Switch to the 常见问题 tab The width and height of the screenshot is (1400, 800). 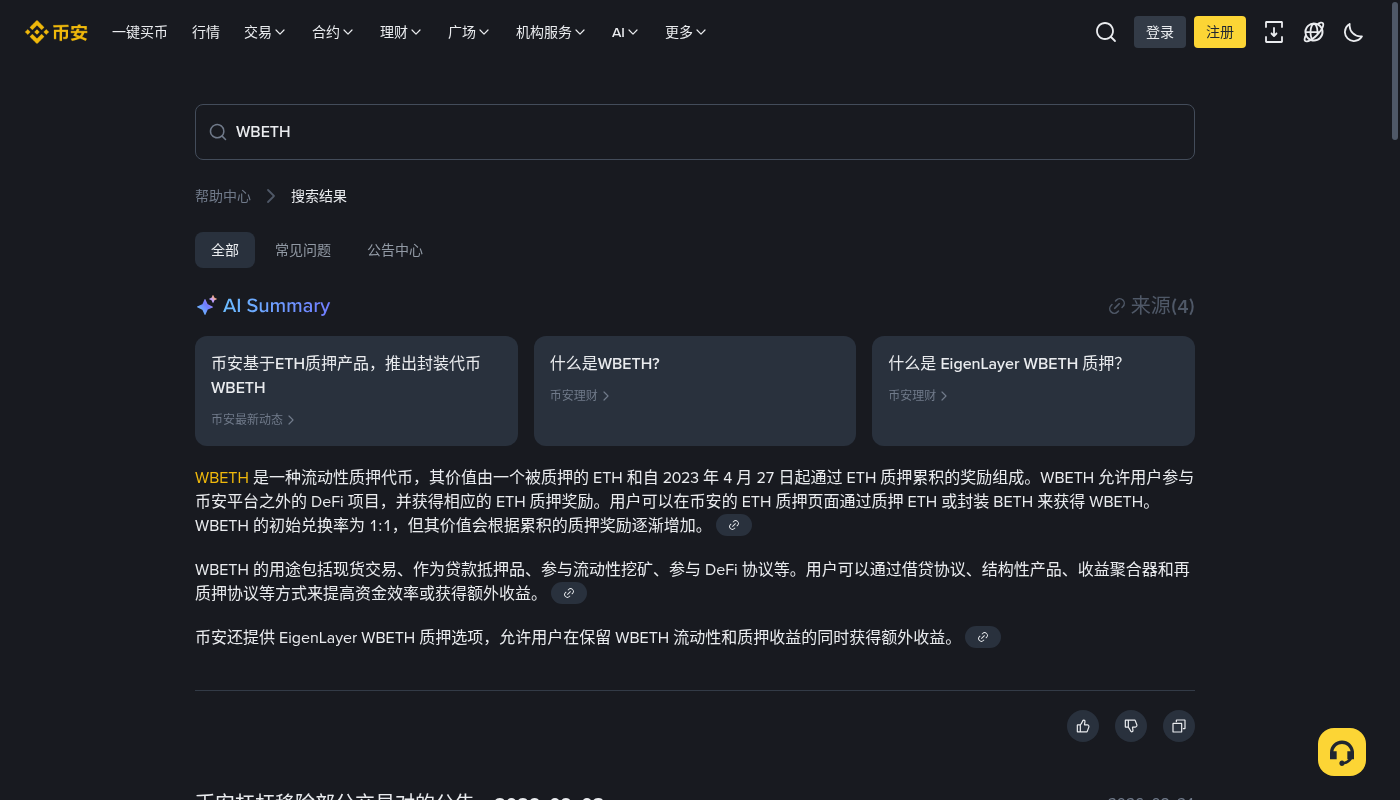(x=303, y=250)
